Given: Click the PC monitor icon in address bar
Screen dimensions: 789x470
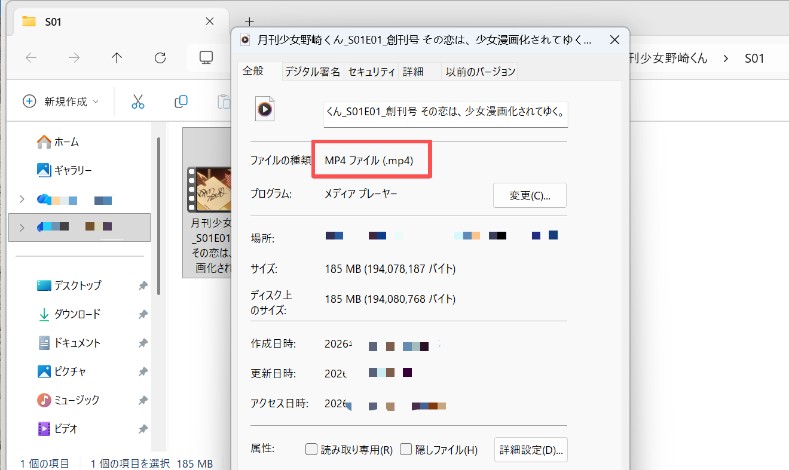Looking at the screenshot, I should [206, 57].
